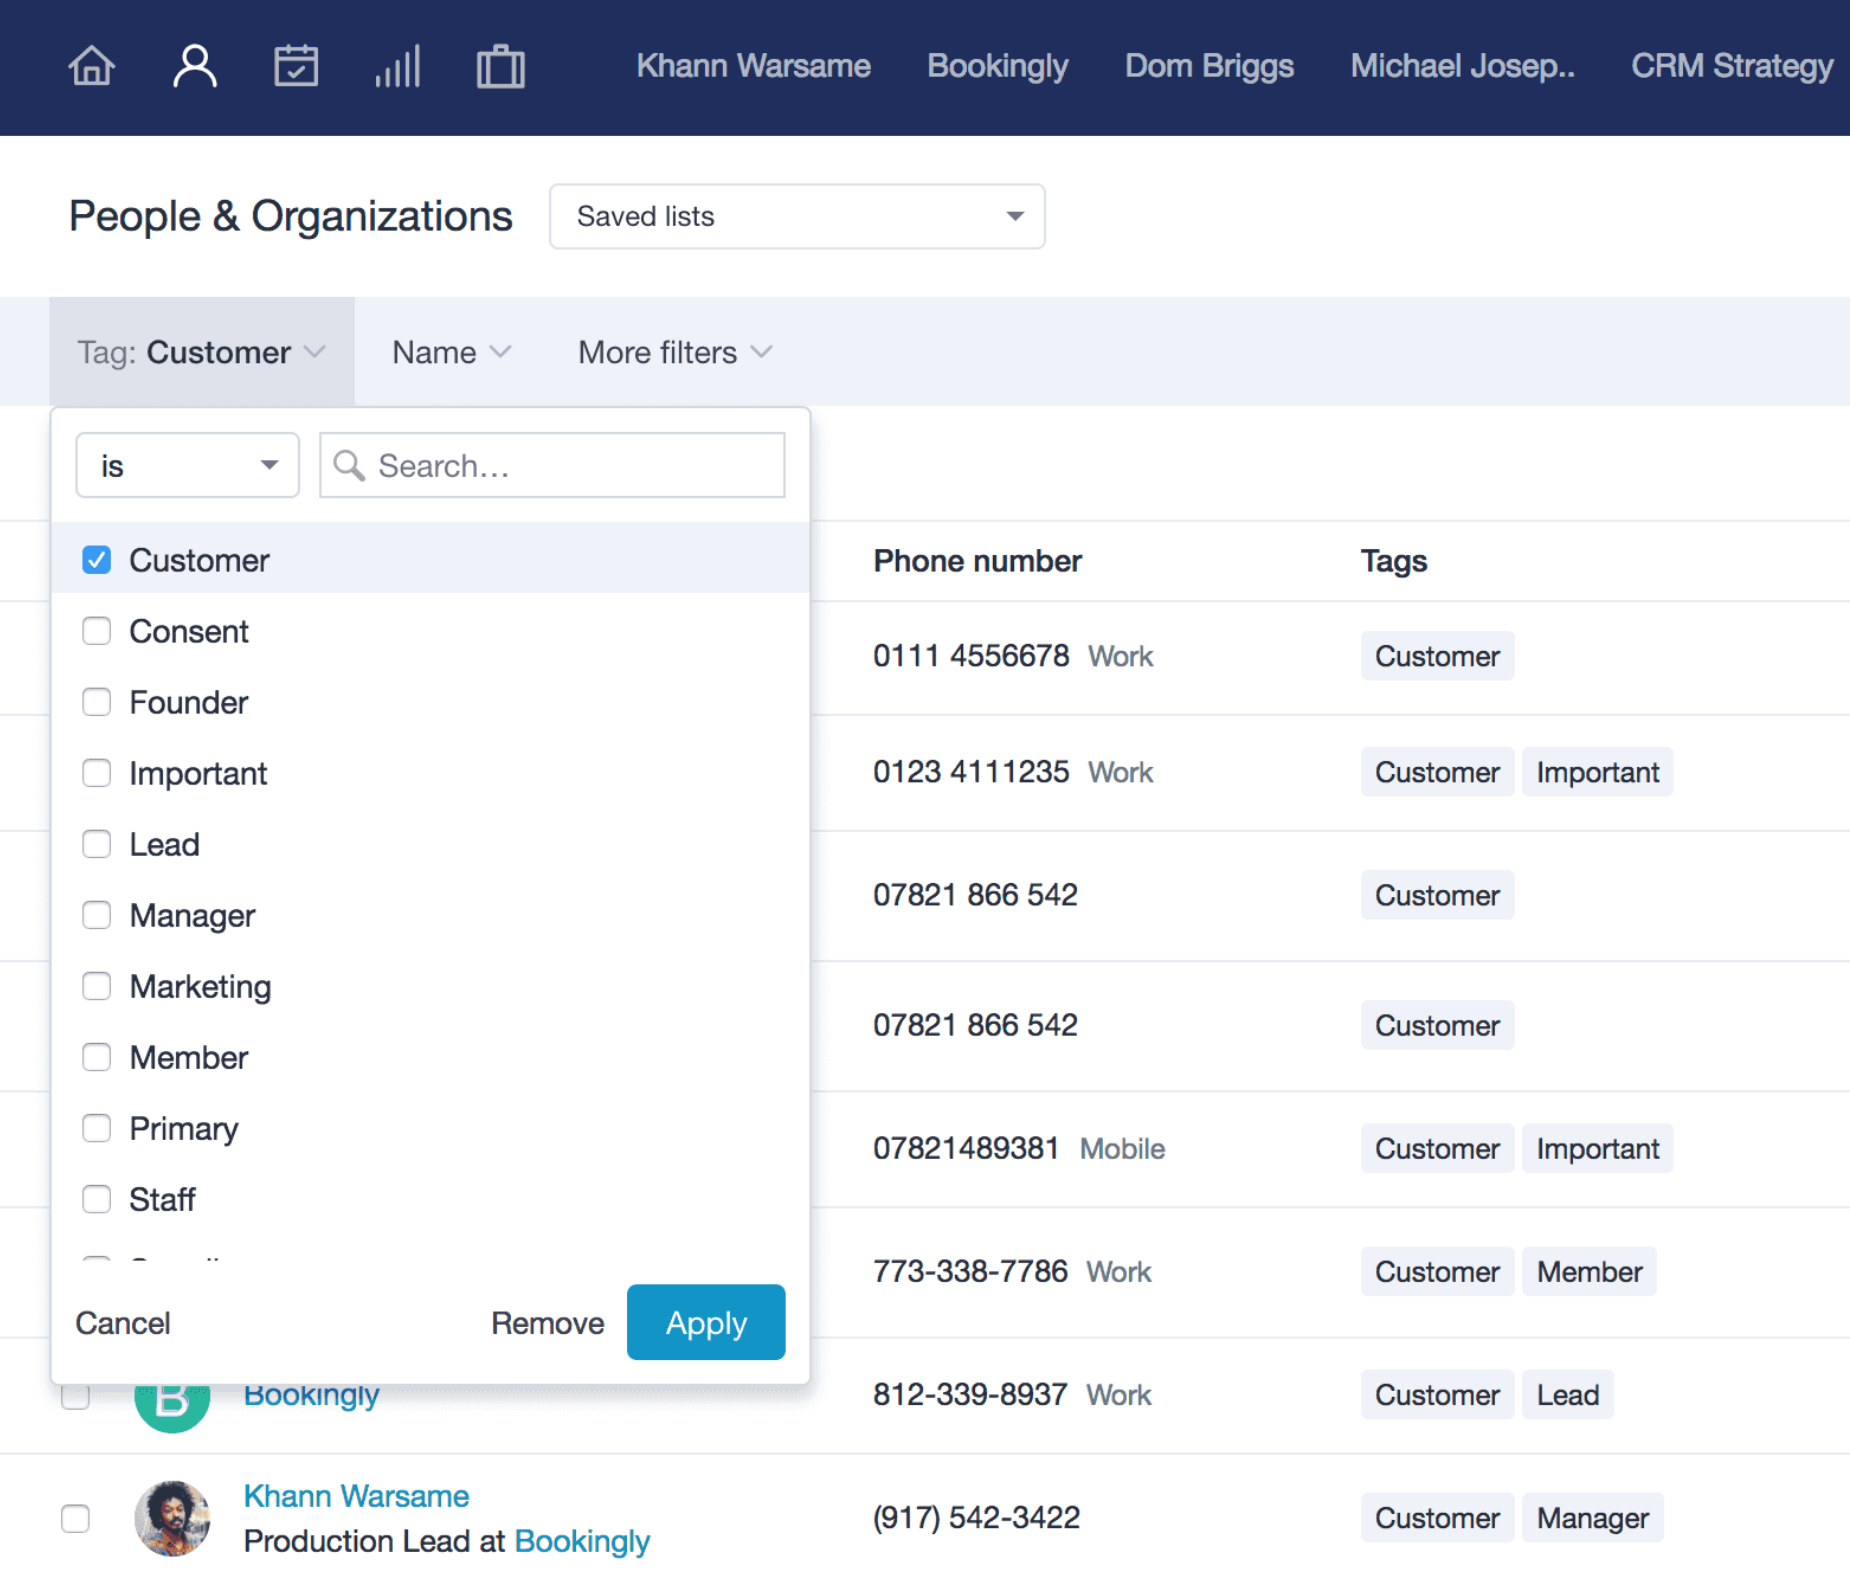
Task: Check the Member tag checkbox
Action: click(x=97, y=1057)
